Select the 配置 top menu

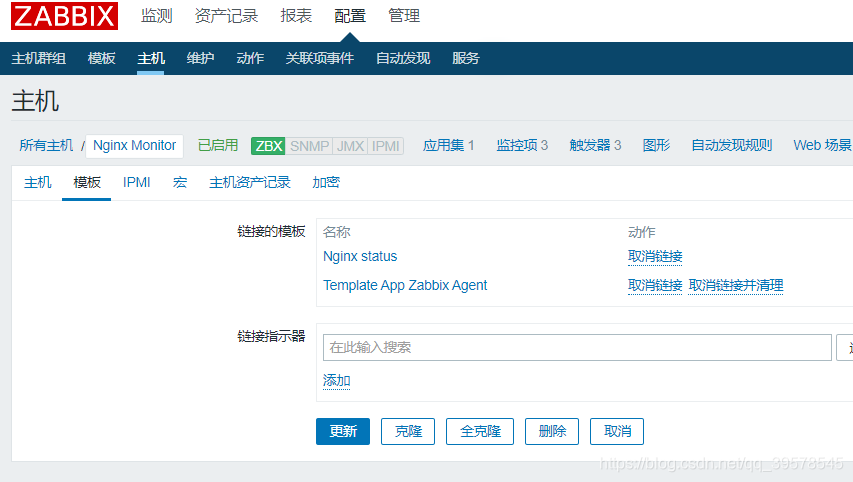[x=350, y=16]
